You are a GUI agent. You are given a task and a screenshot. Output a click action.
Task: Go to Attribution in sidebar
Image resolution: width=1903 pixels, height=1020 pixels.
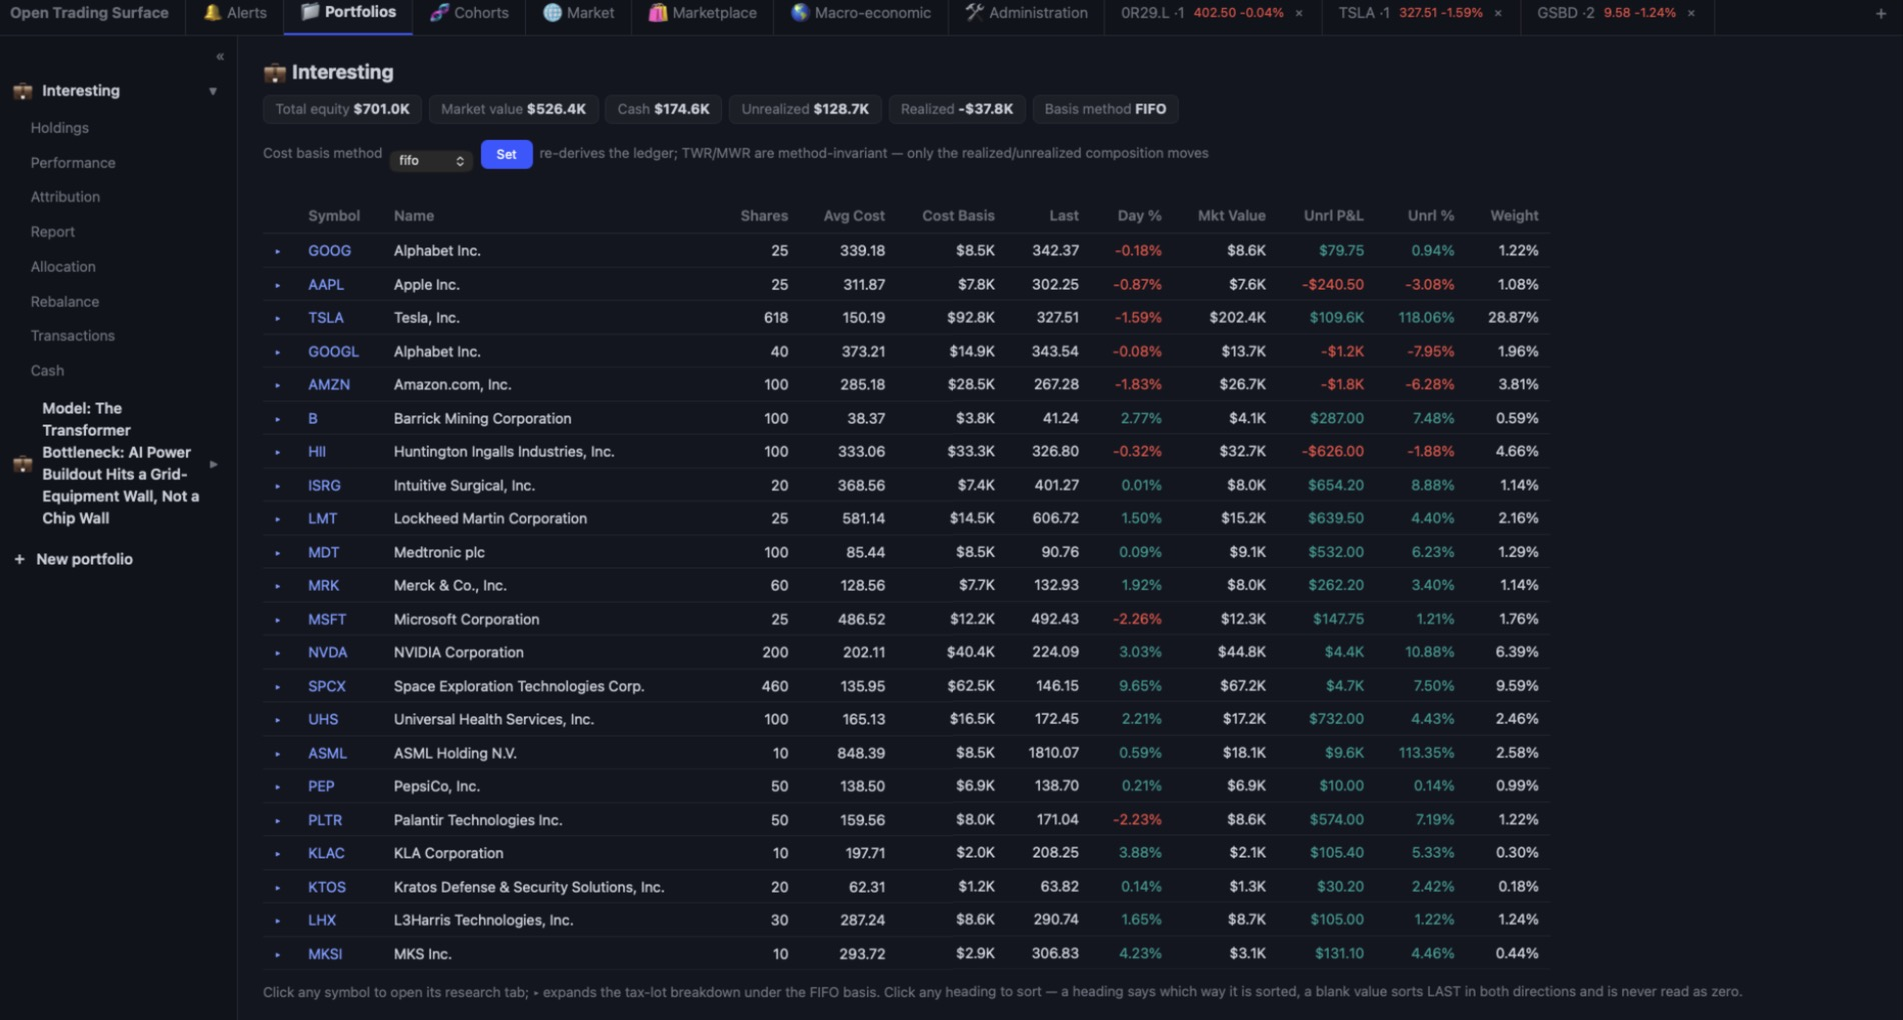[x=65, y=197]
